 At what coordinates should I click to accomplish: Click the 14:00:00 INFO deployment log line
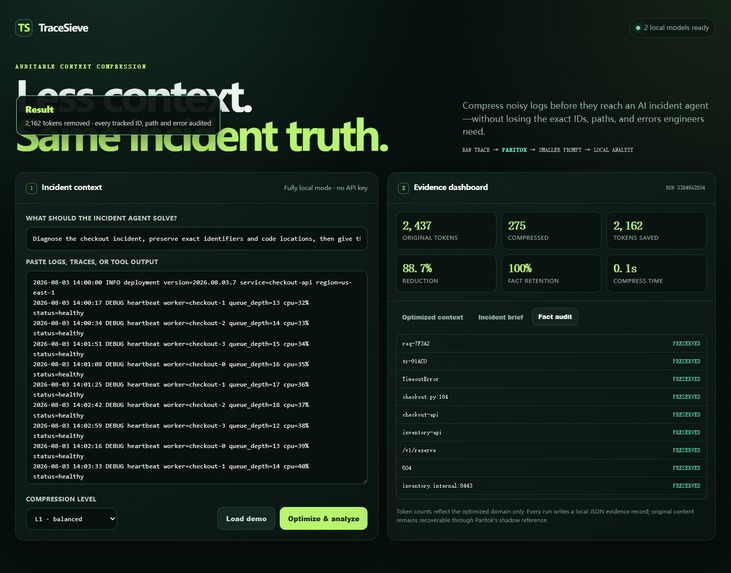pyautogui.click(x=192, y=288)
